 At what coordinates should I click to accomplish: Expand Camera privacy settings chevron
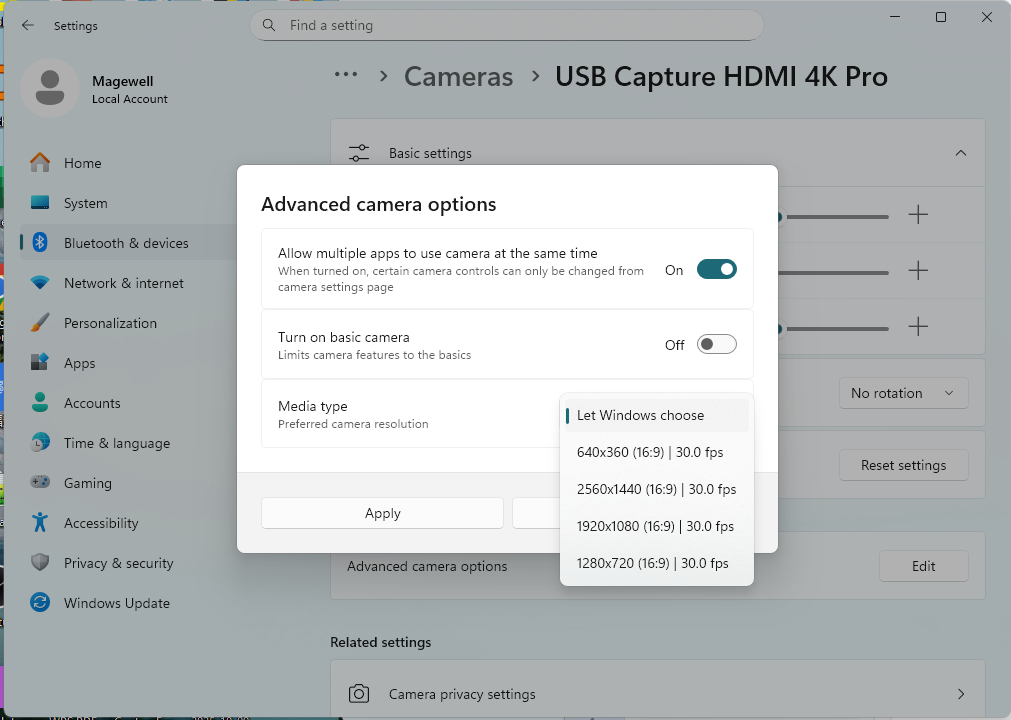(x=960, y=694)
